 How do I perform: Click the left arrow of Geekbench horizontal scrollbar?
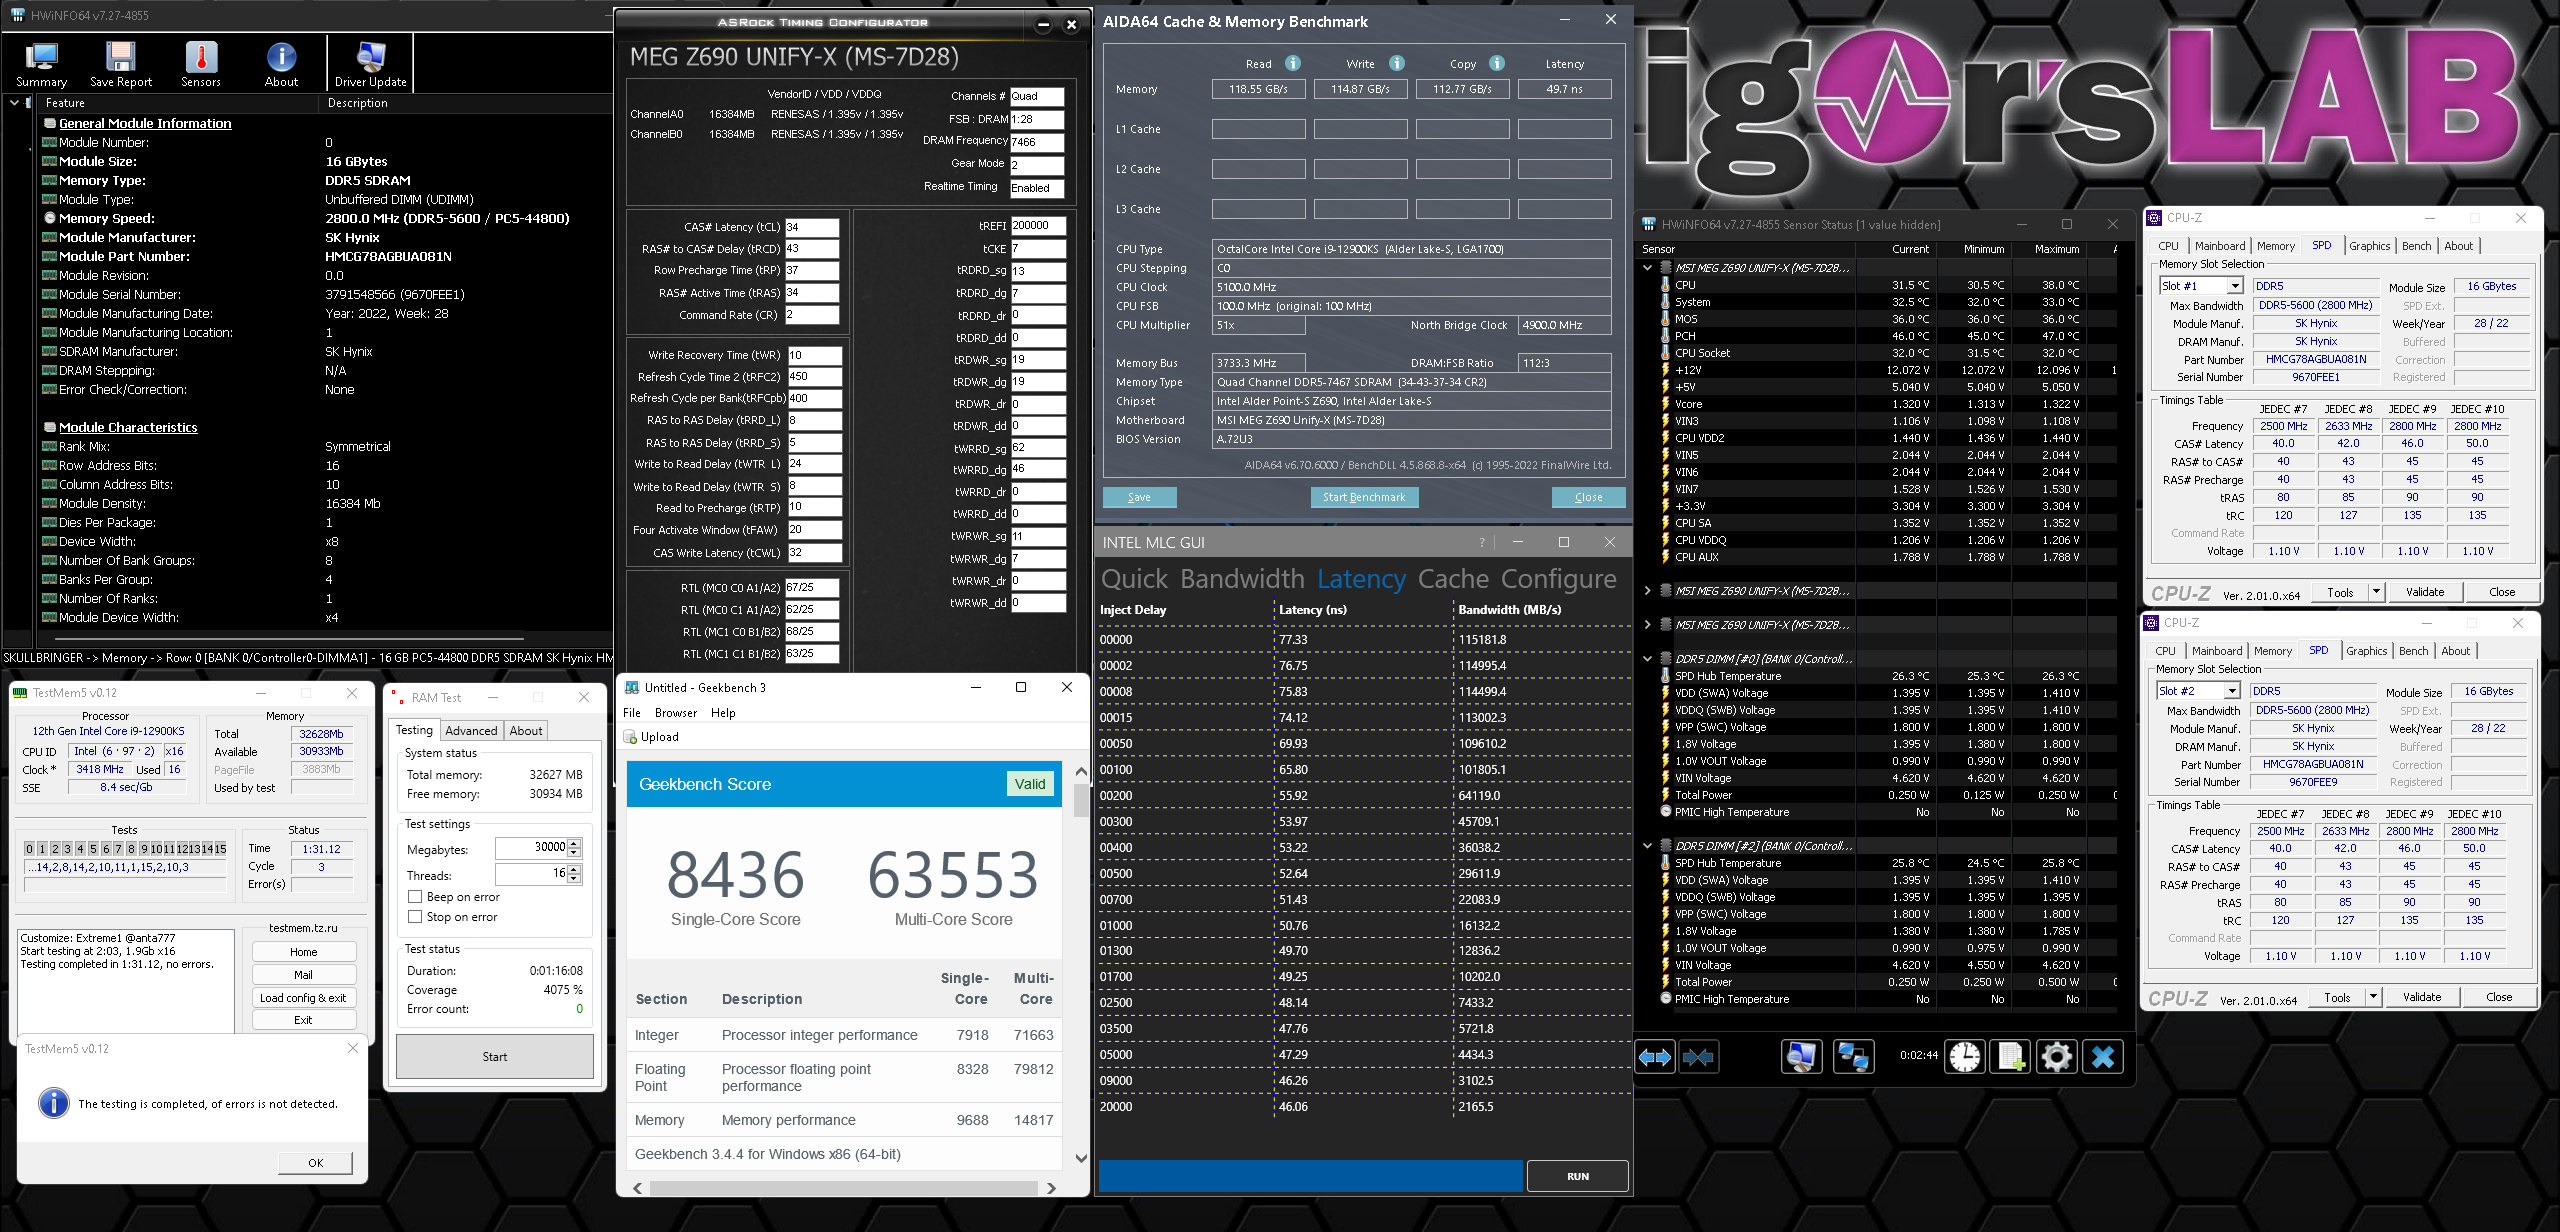[638, 1188]
